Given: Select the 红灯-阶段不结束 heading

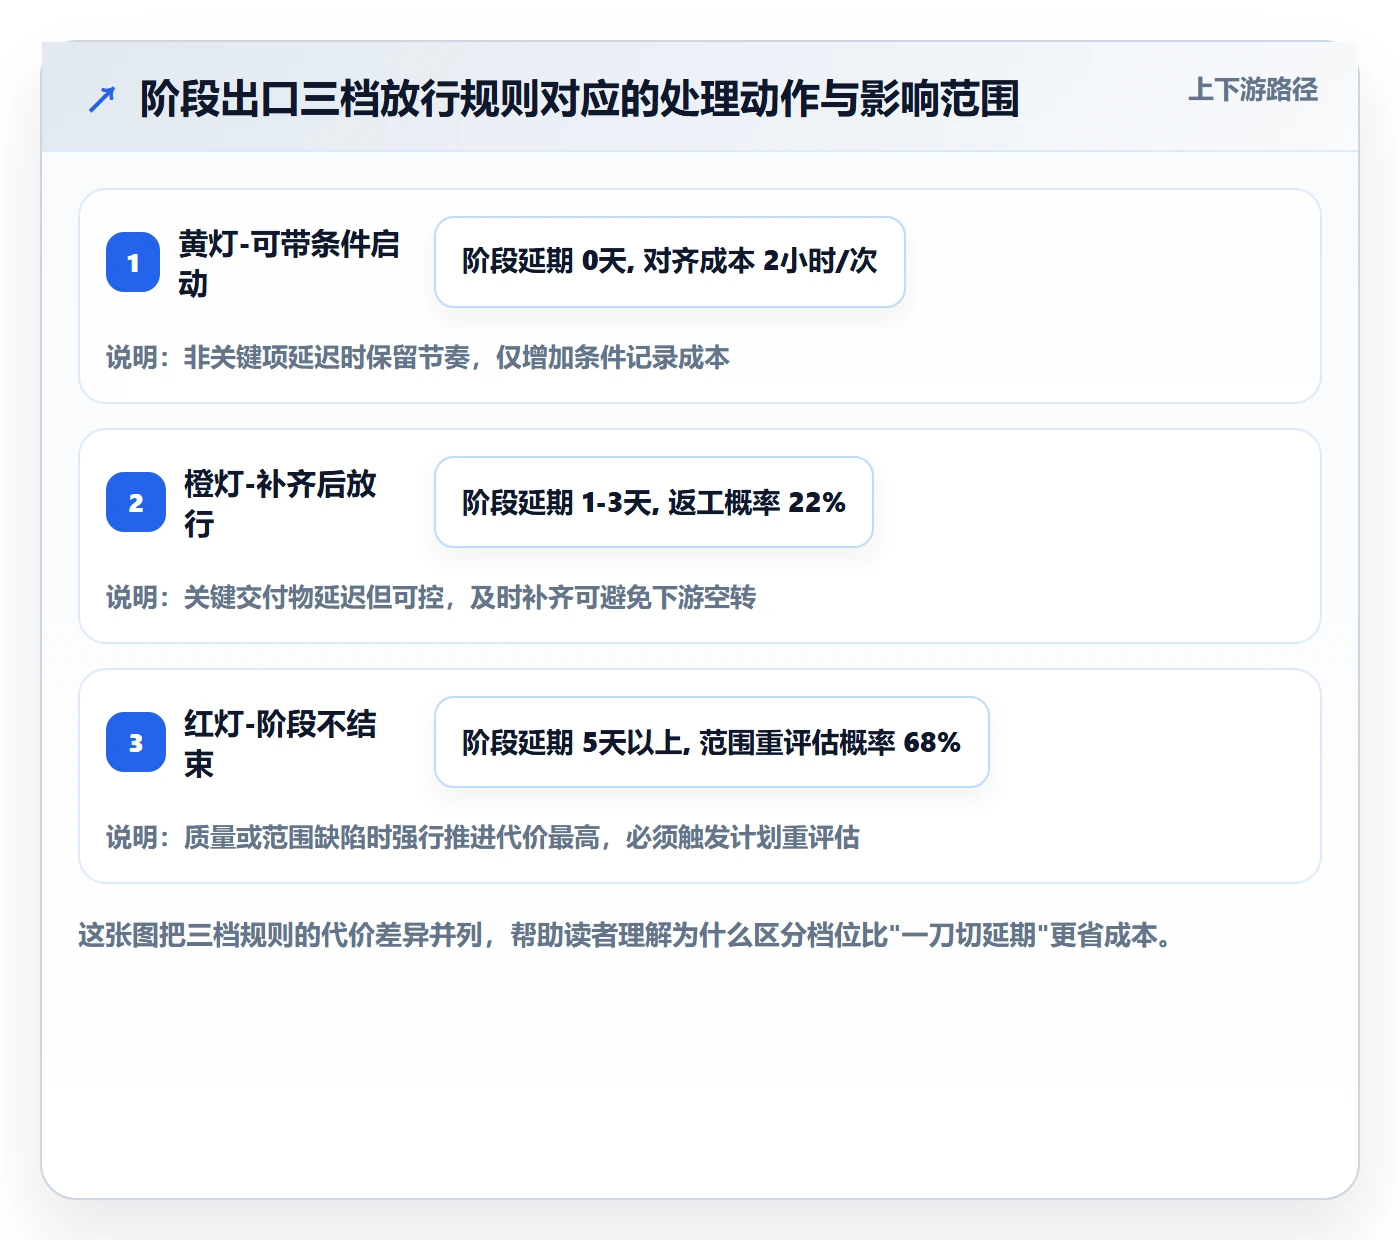Looking at the screenshot, I should (280, 743).
